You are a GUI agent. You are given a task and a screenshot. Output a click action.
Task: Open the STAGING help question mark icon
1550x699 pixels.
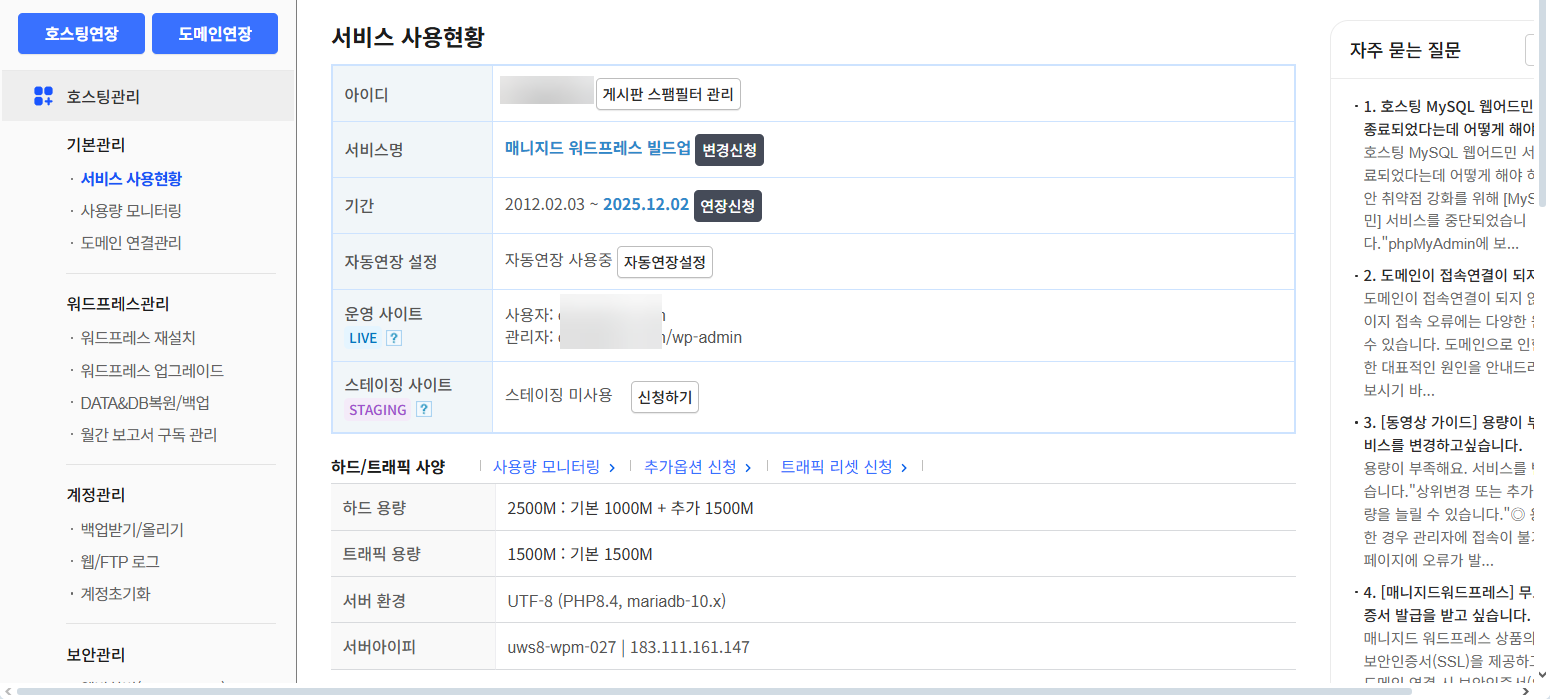424,409
